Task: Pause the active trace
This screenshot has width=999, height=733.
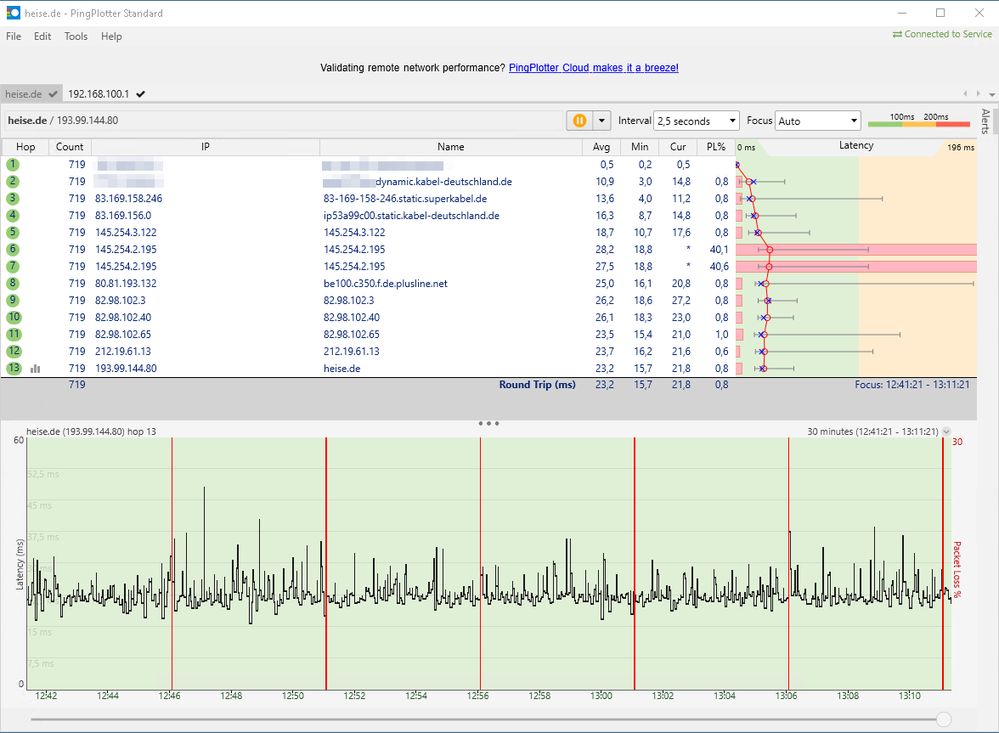Action: pyautogui.click(x=578, y=120)
